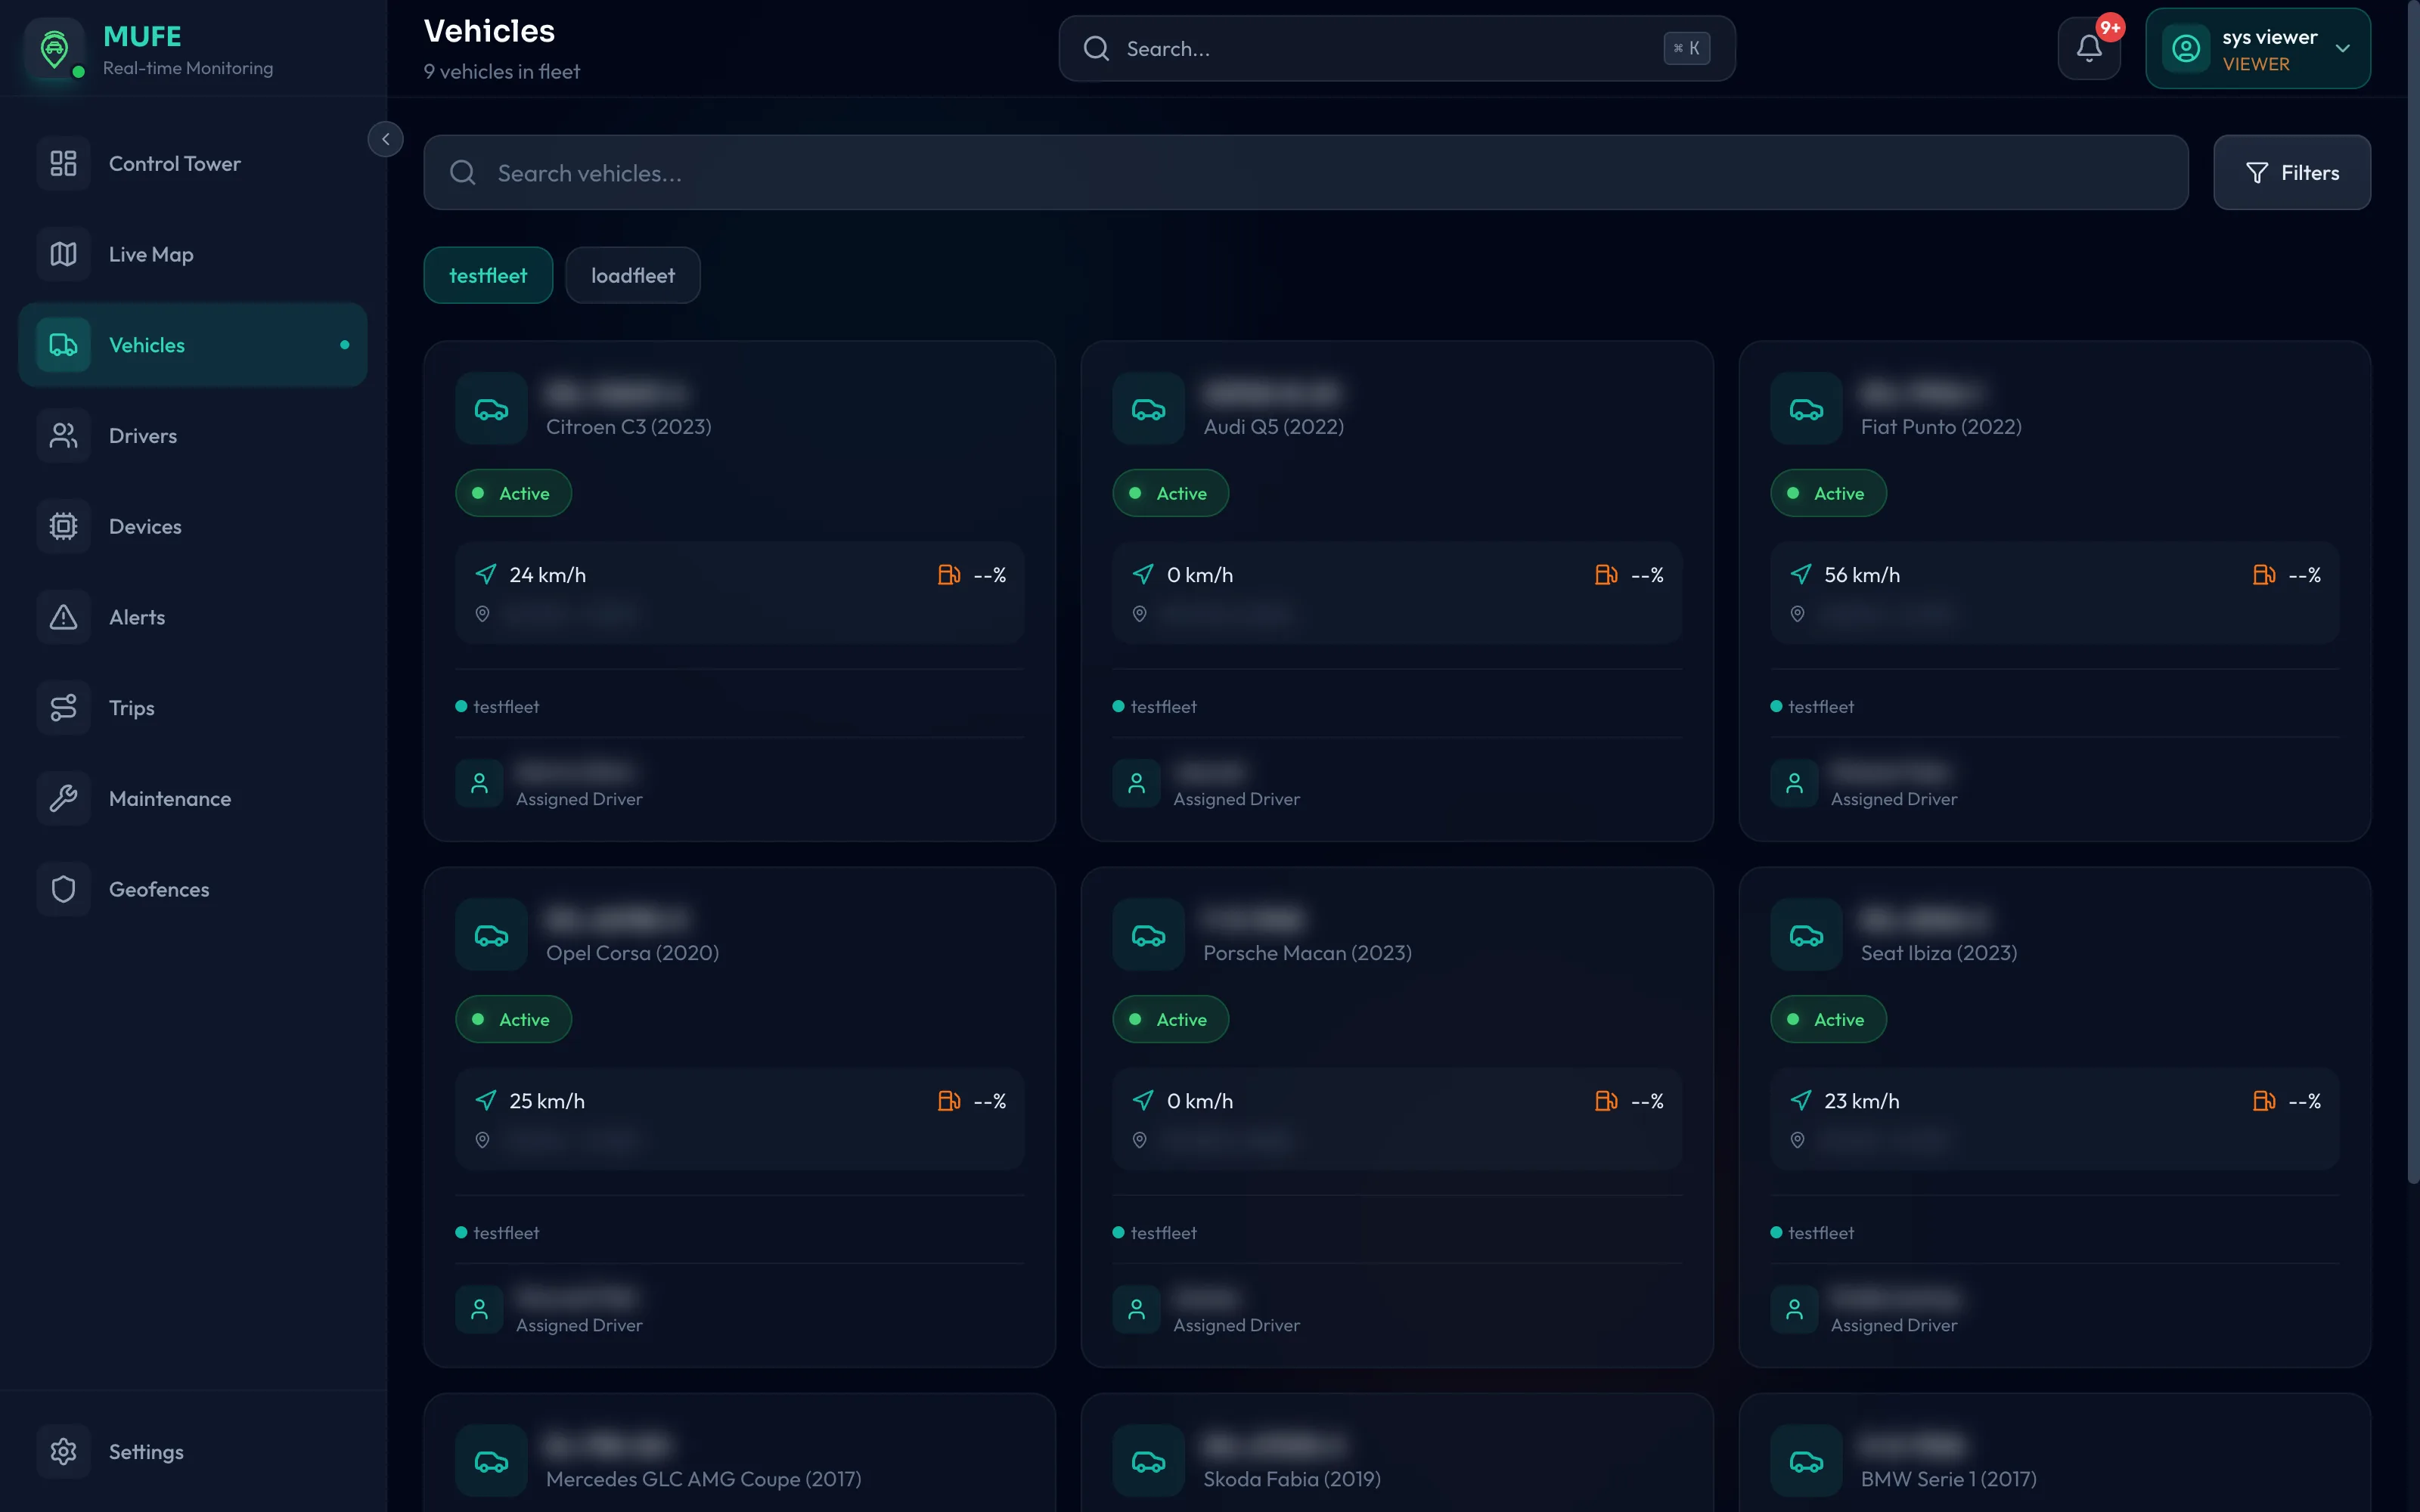The height and width of the screenshot is (1512, 2420).
Task: Click the Active badge on Citroen C3
Action: coord(513,493)
